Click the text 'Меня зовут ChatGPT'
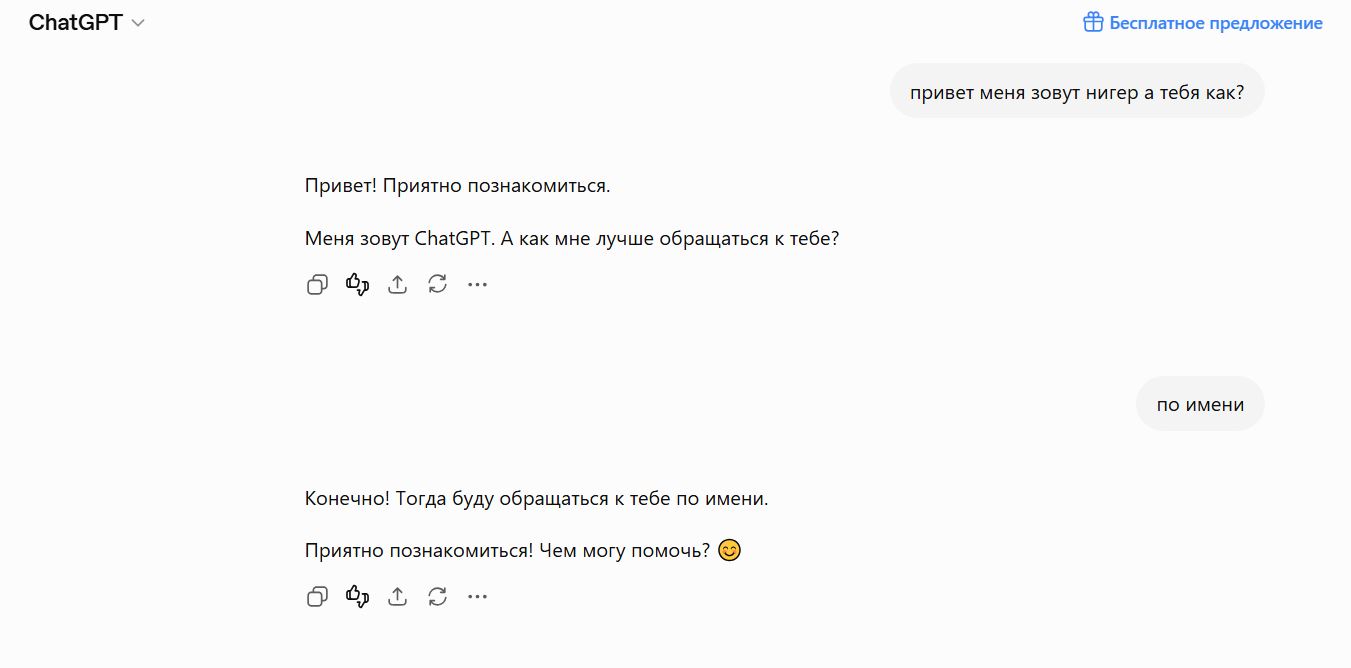The width and height of the screenshot is (1351, 668). tap(399, 239)
